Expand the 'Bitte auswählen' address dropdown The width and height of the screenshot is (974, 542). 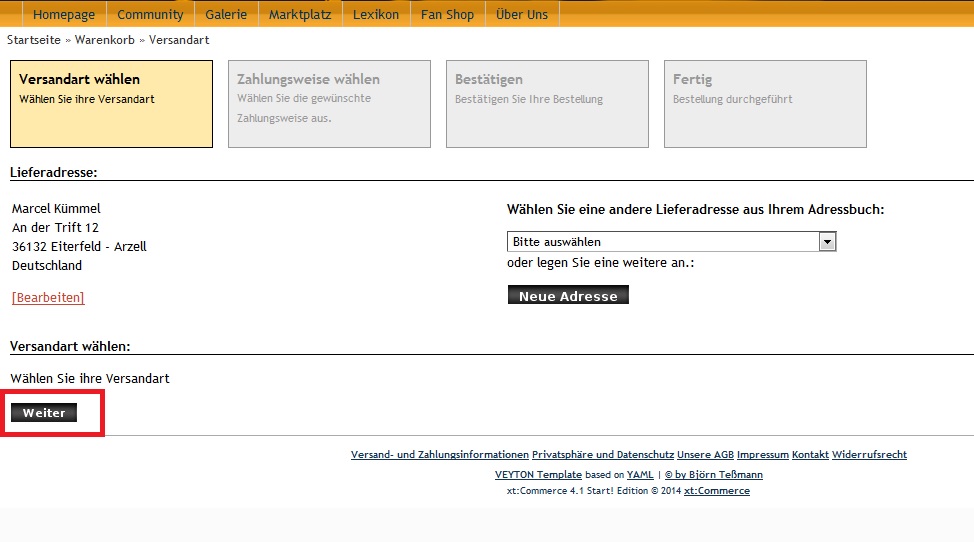(x=671, y=242)
